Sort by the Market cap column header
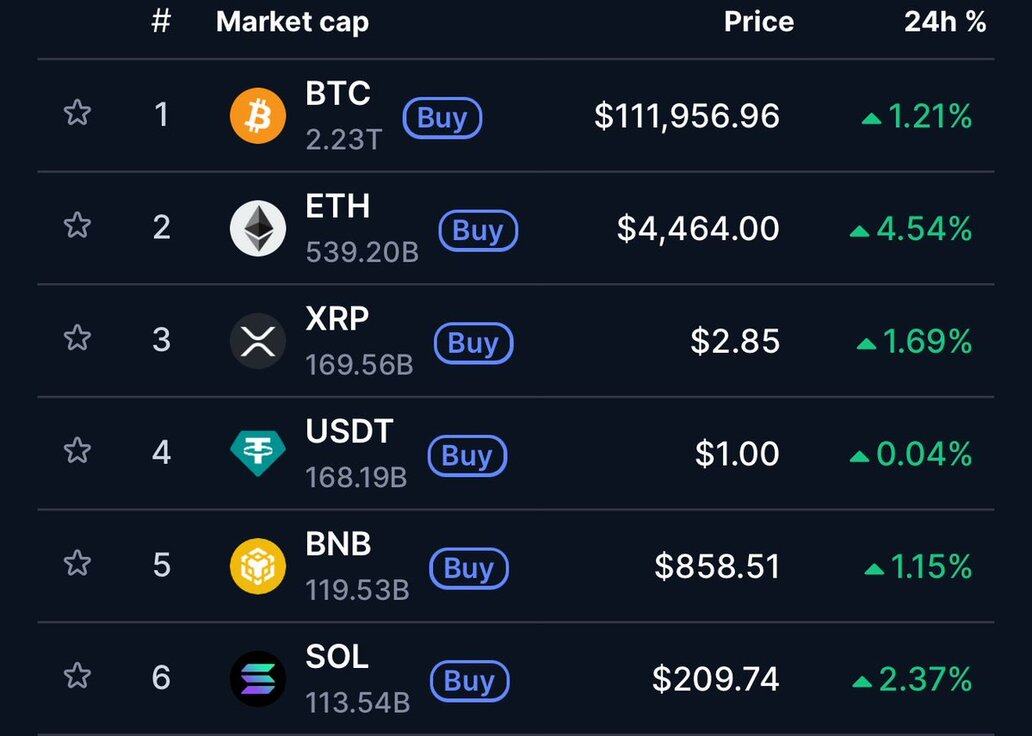The width and height of the screenshot is (1032, 736). tap(292, 22)
